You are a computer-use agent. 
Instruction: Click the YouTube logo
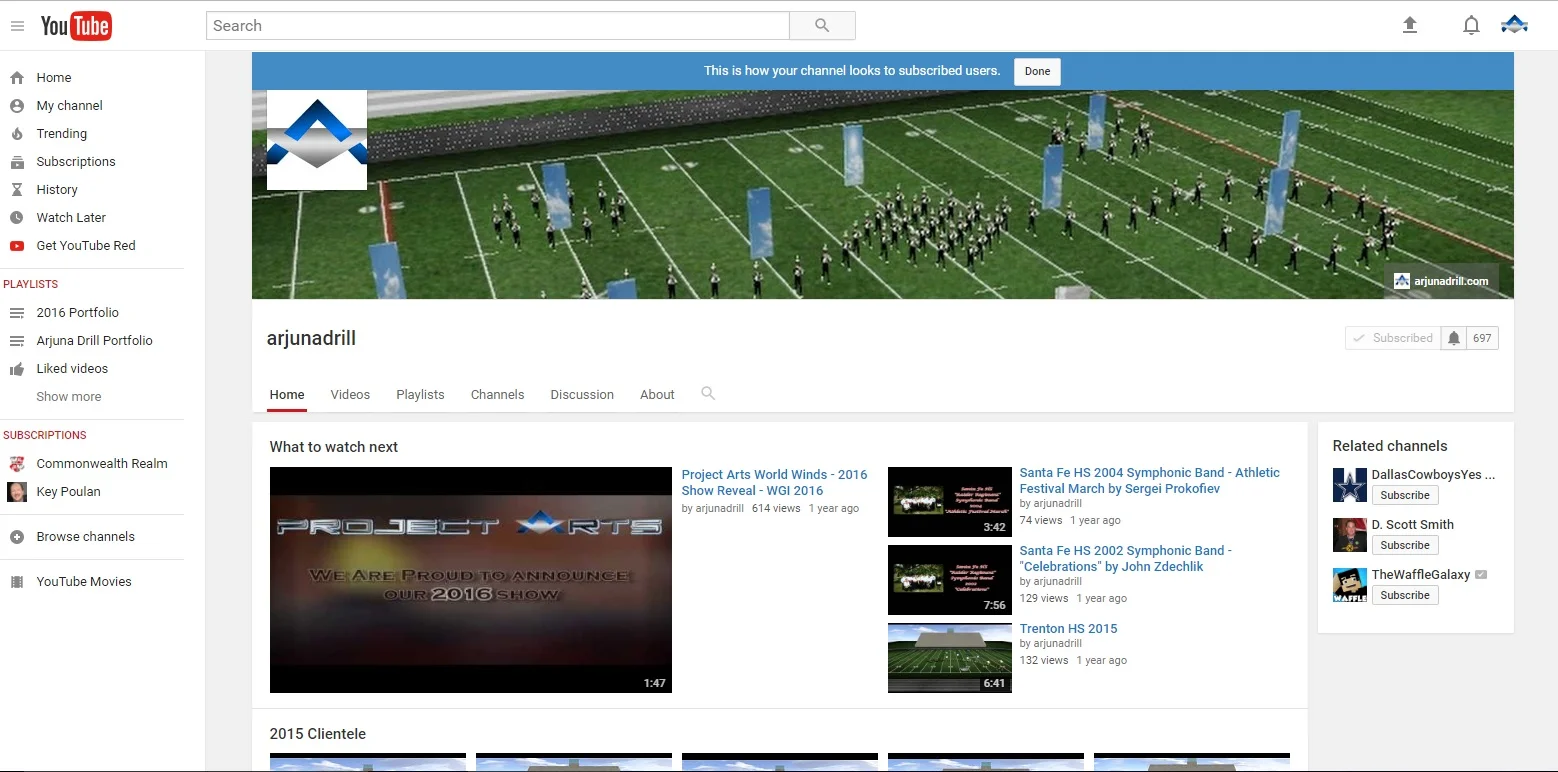click(76, 26)
